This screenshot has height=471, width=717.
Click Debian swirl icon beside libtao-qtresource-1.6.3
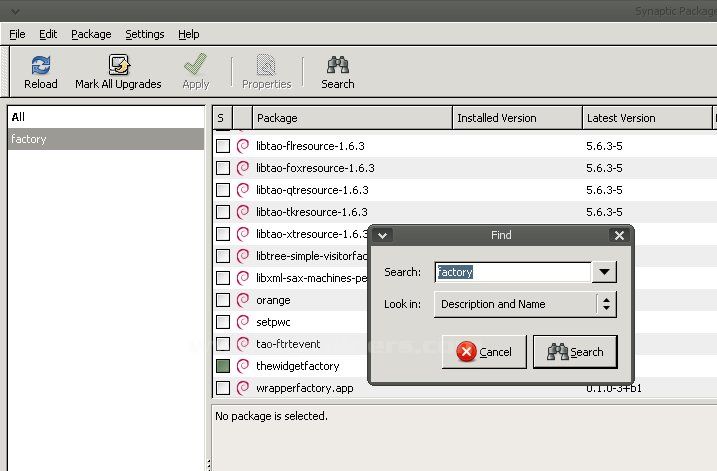tap(243, 190)
